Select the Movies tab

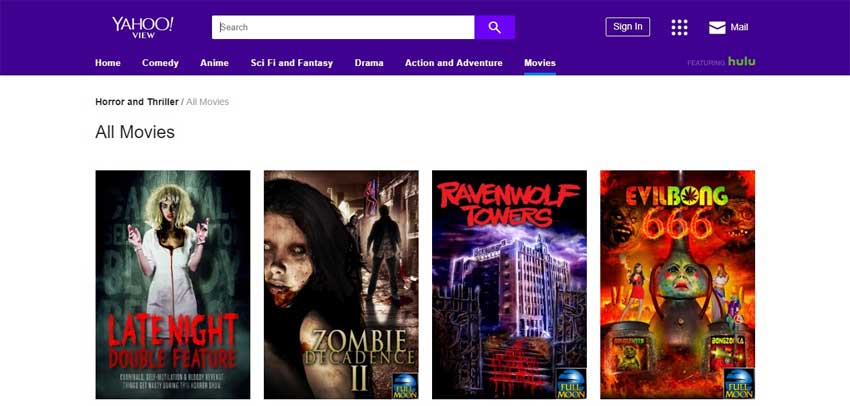click(x=540, y=63)
